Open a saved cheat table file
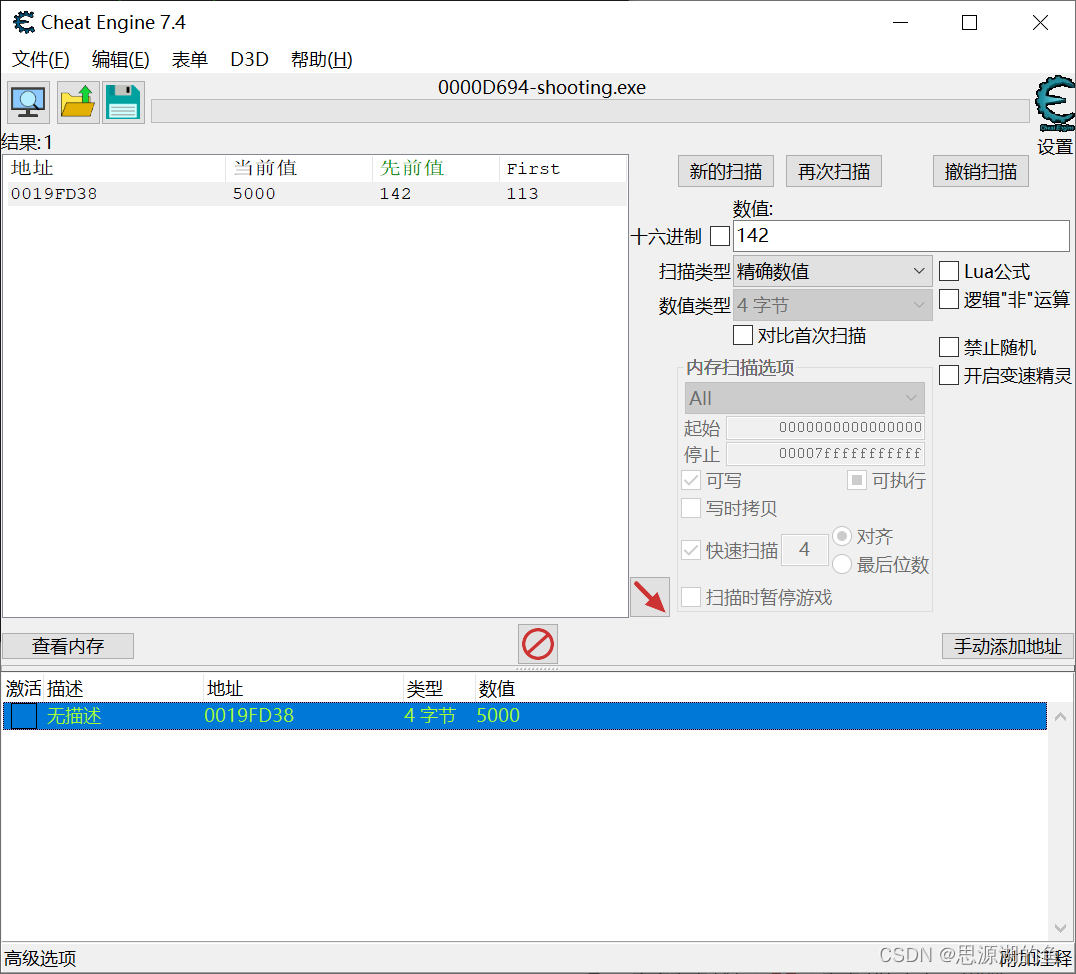 [76, 101]
